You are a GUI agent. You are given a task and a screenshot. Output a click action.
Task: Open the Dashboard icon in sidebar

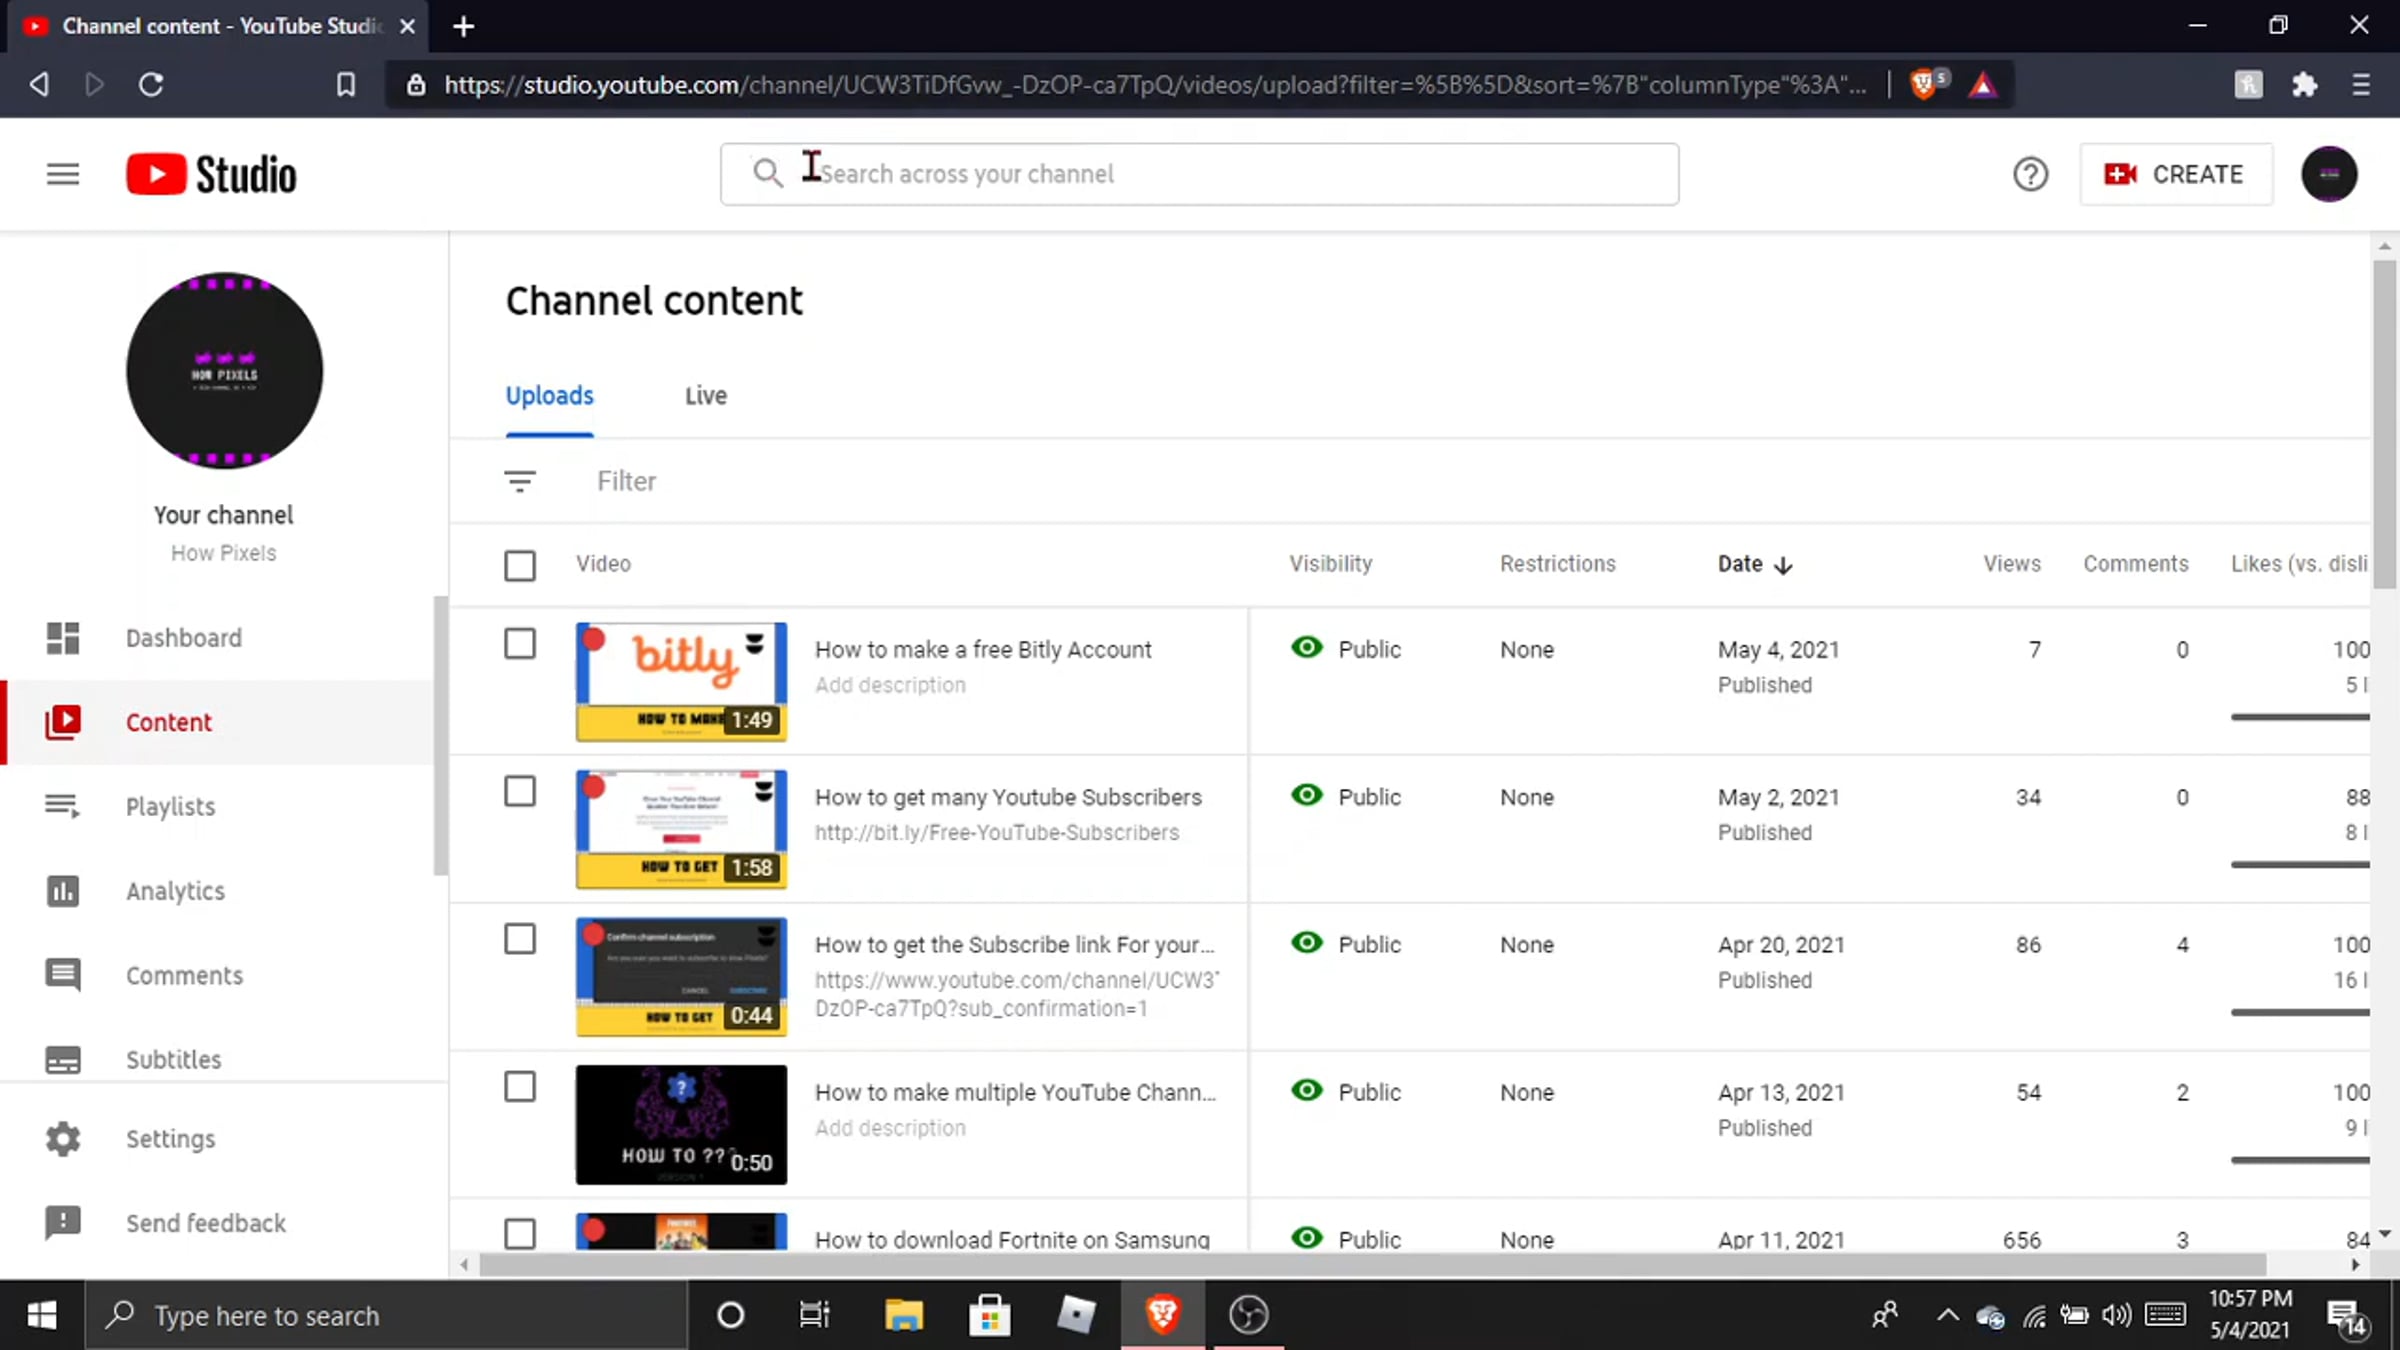63,638
